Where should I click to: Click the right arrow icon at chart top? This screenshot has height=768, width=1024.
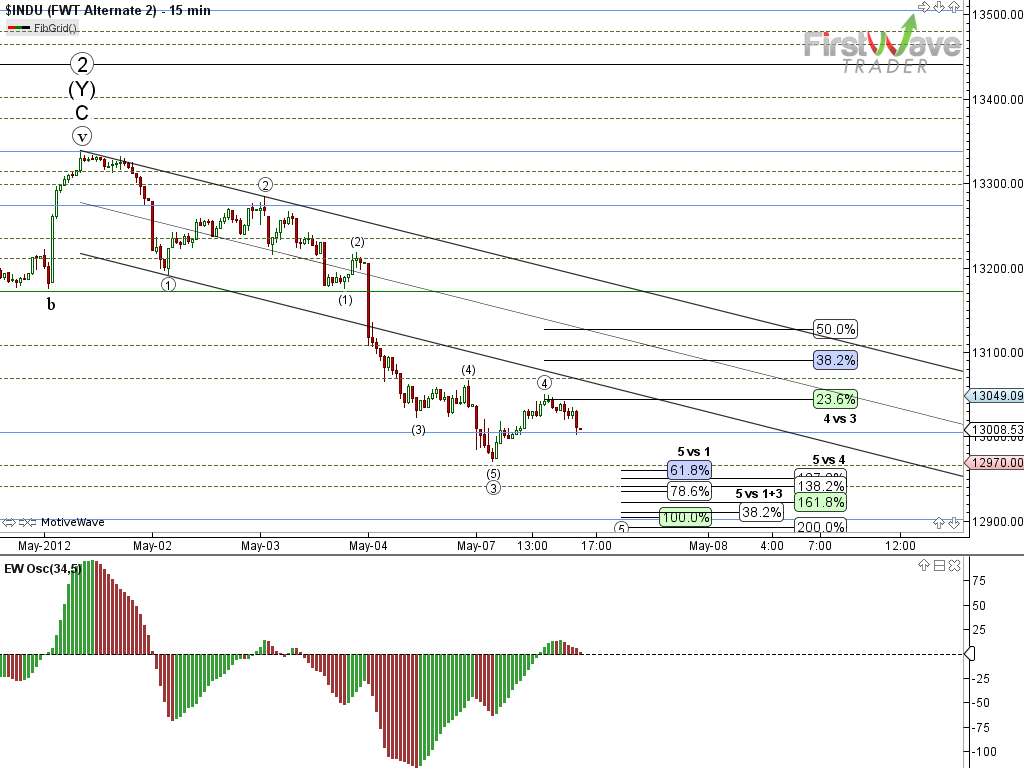(924, 7)
